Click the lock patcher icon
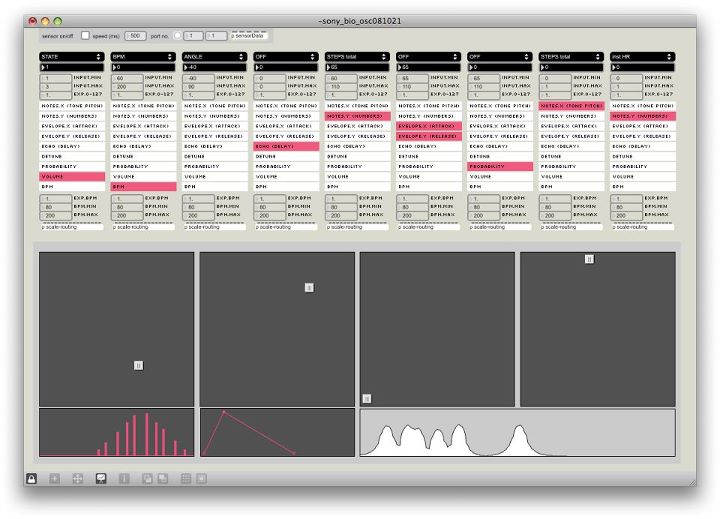Image resolution: width=720 pixels, height=519 pixels. point(31,479)
